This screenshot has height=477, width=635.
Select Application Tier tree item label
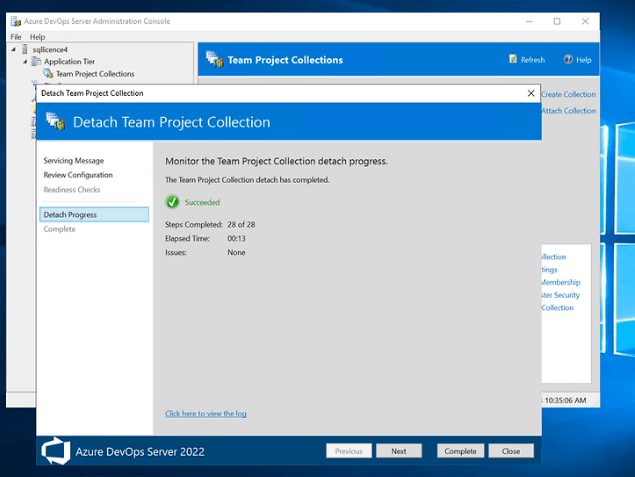[69, 61]
